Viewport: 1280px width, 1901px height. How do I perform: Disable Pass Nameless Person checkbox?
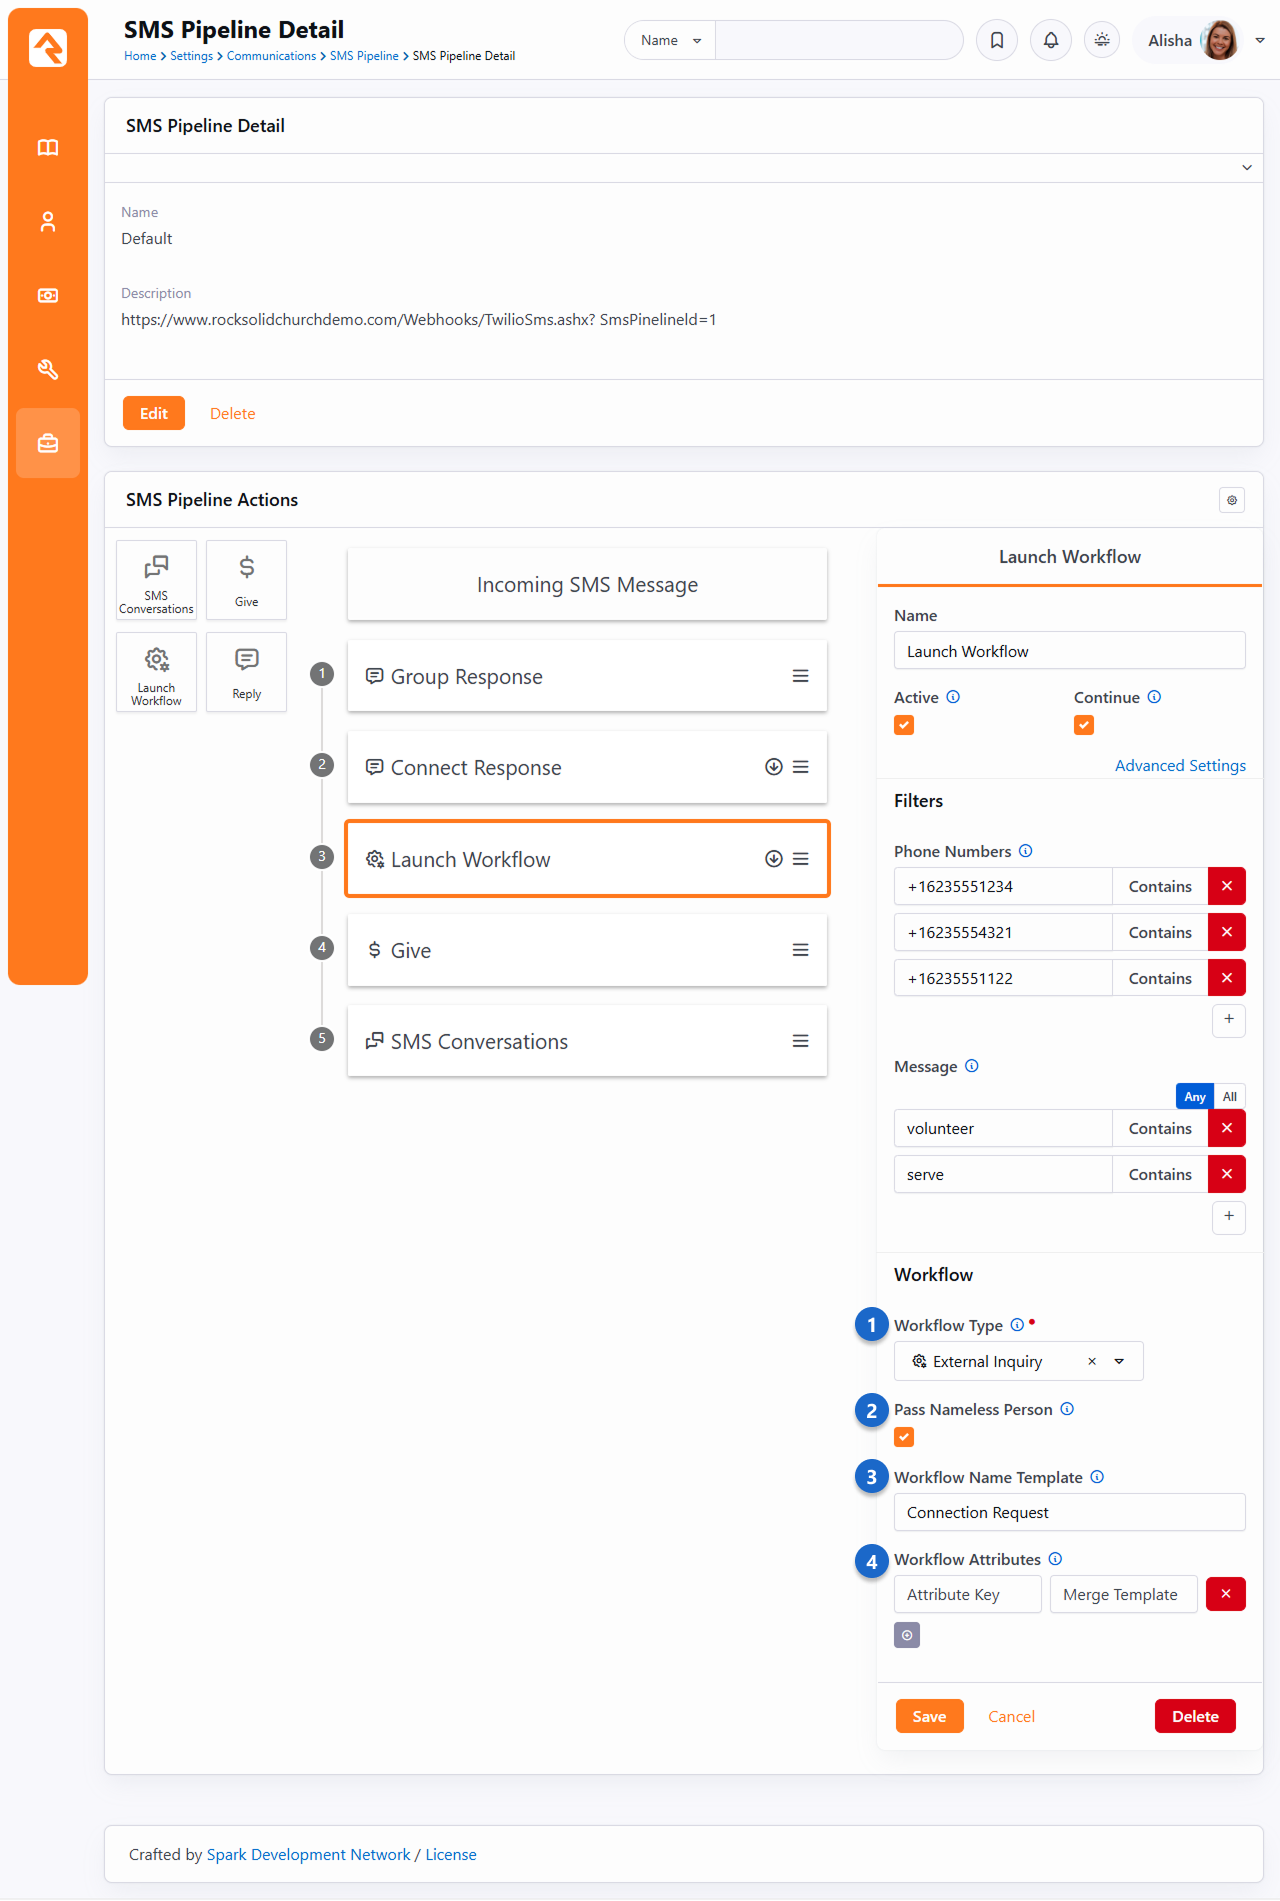click(x=904, y=1437)
